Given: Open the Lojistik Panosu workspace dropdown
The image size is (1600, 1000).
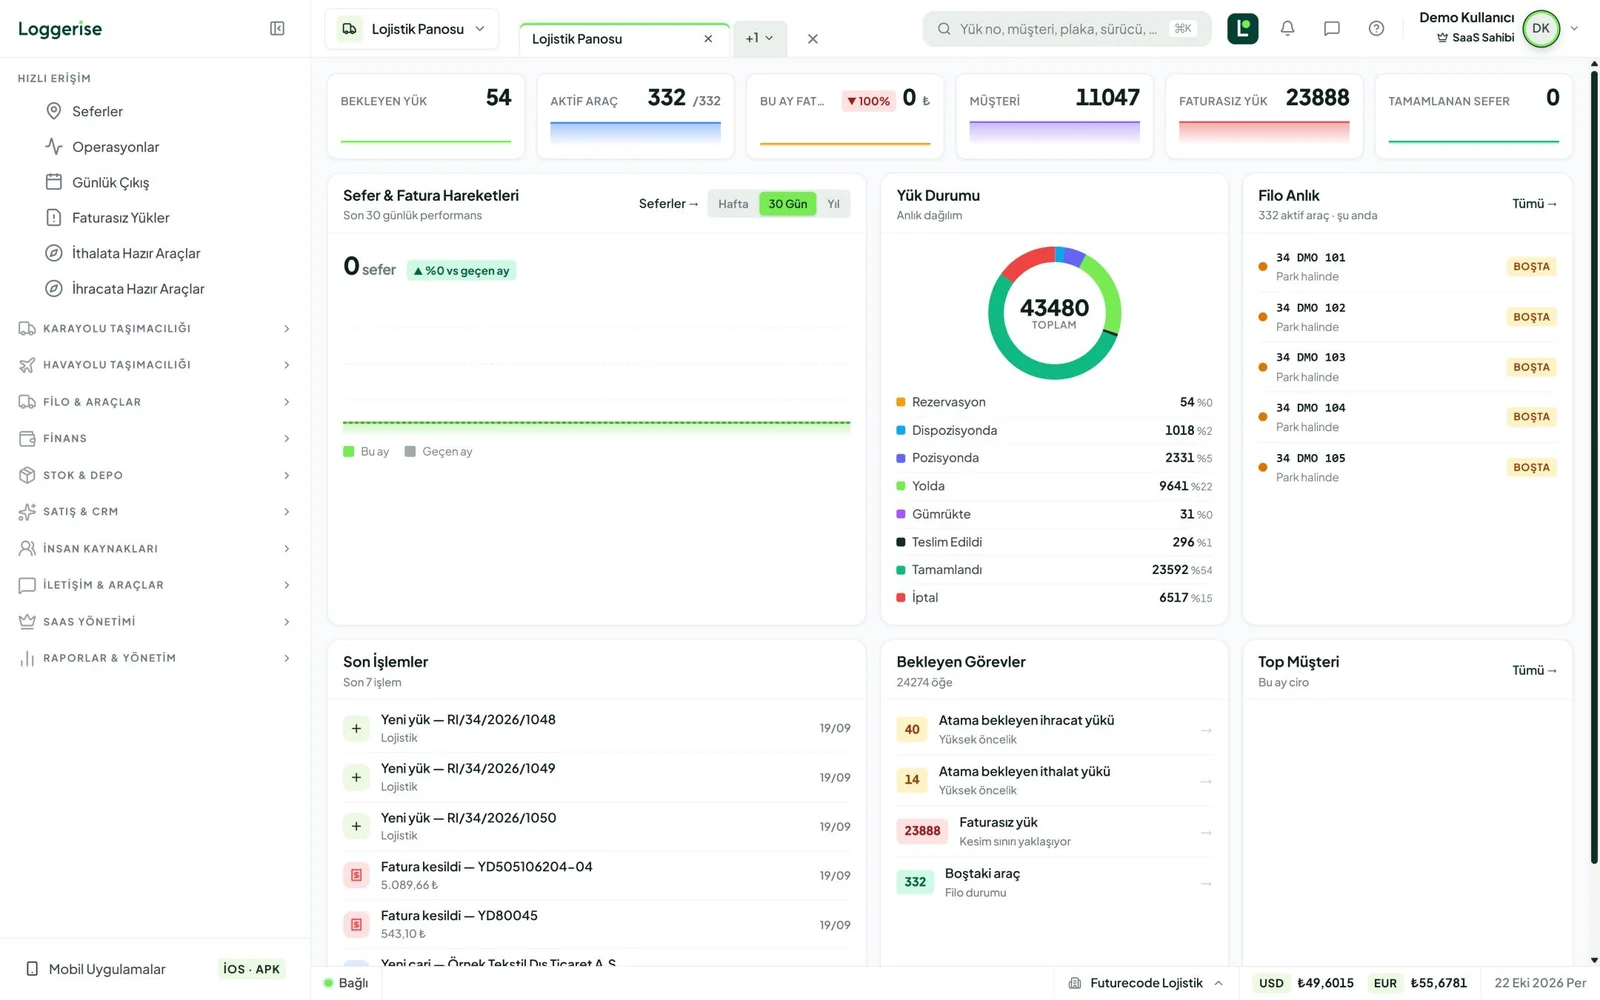Looking at the screenshot, I should (x=412, y=29).
